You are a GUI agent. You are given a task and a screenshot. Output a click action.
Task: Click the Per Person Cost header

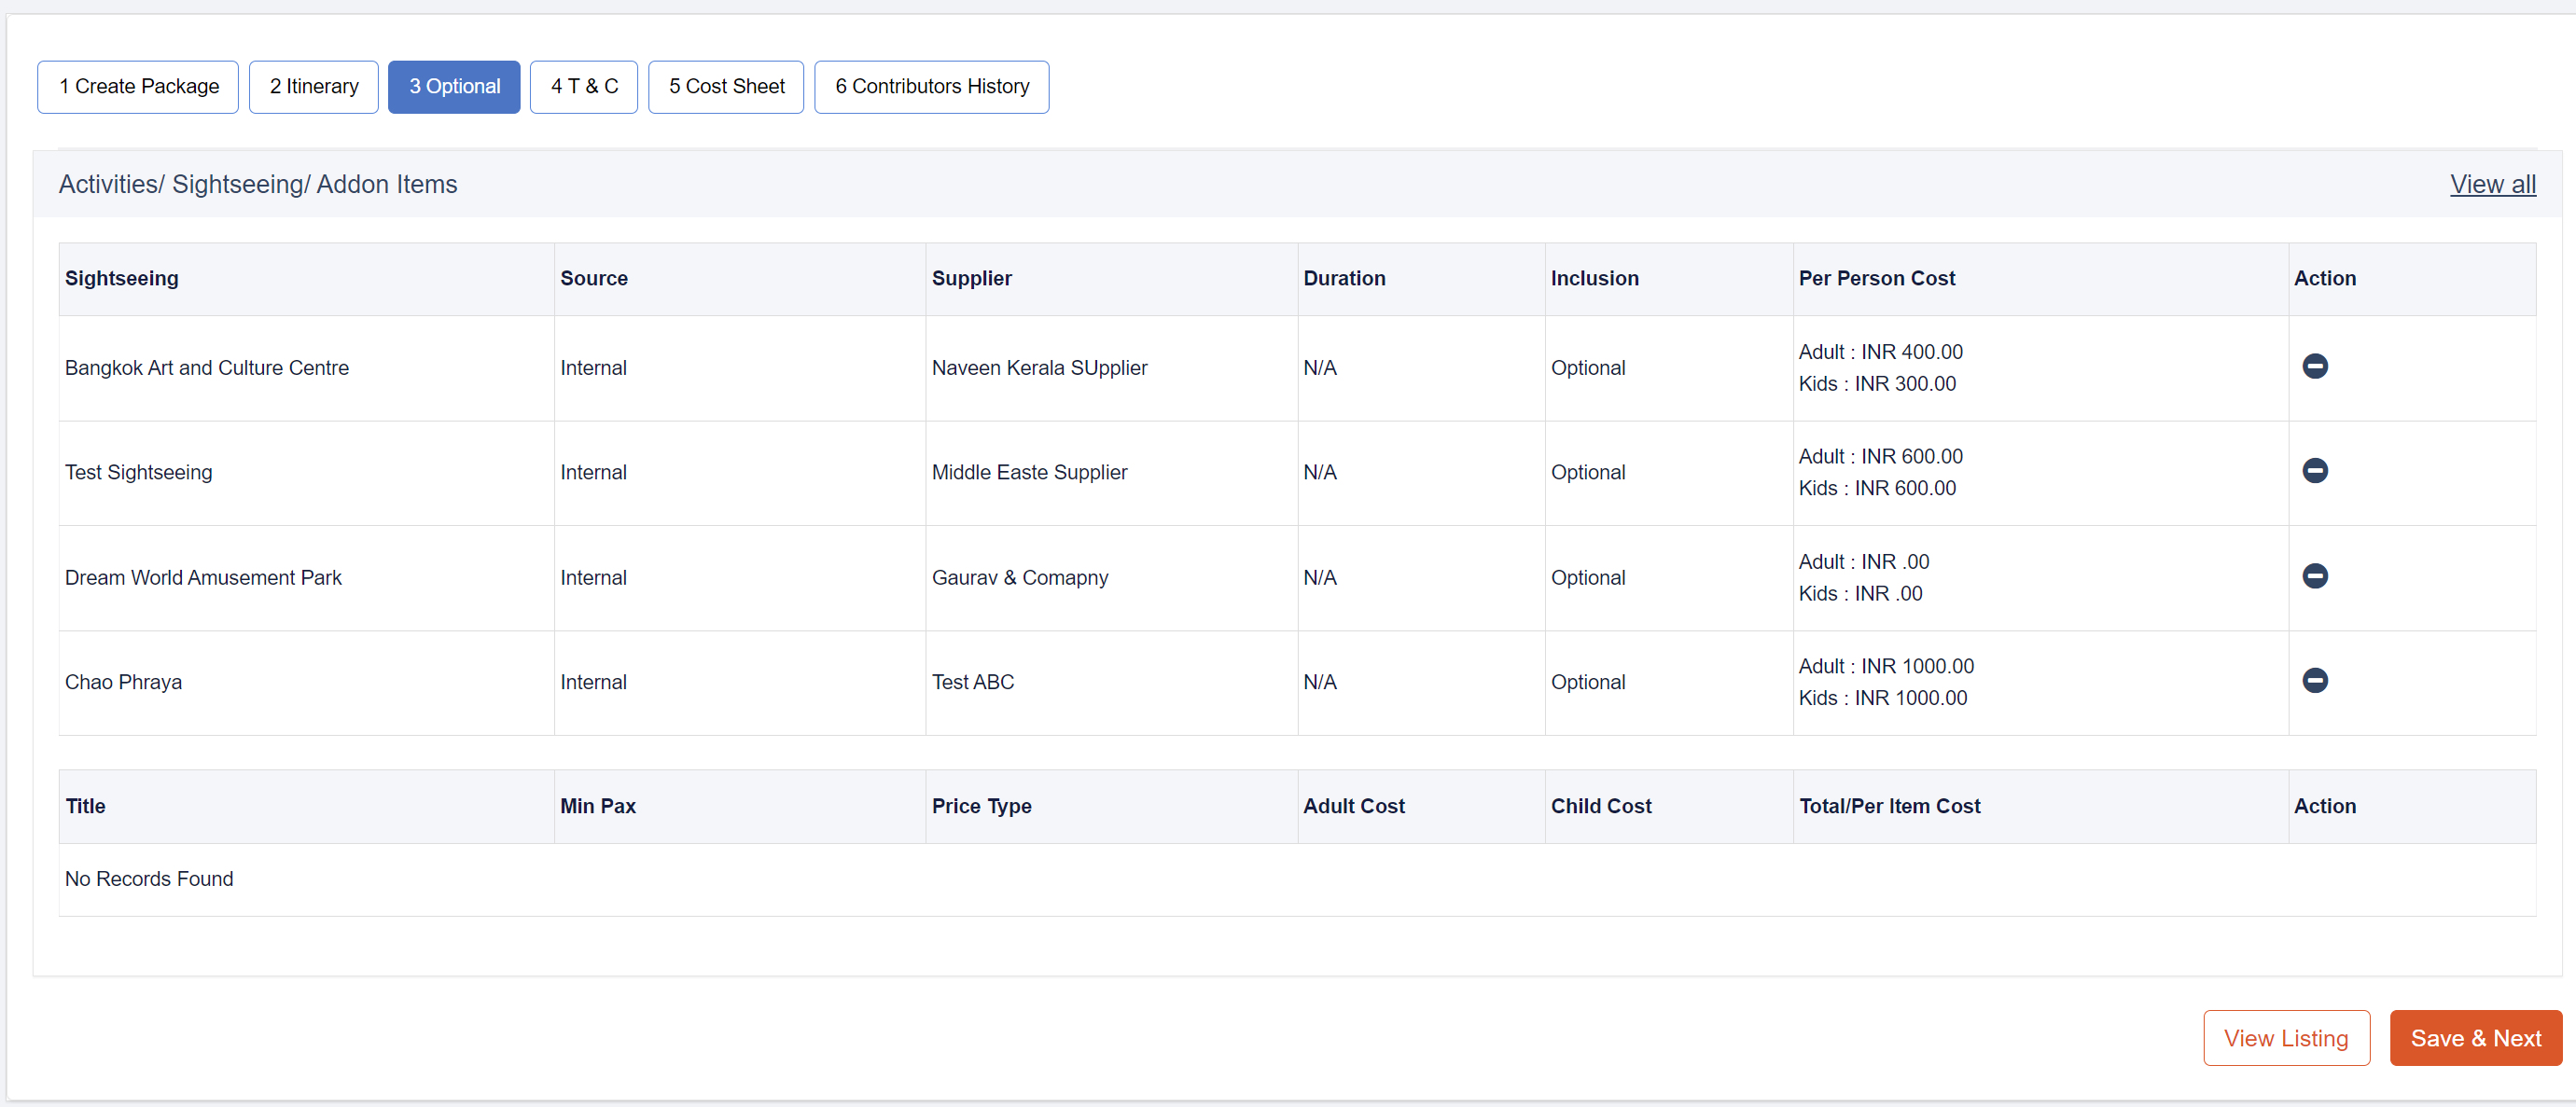point(1876,278)
